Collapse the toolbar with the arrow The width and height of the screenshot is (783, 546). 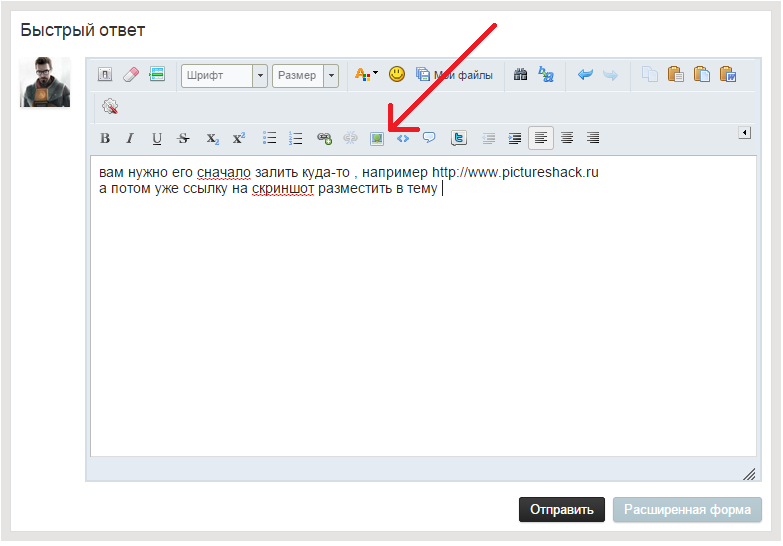(x=745, y=133)
